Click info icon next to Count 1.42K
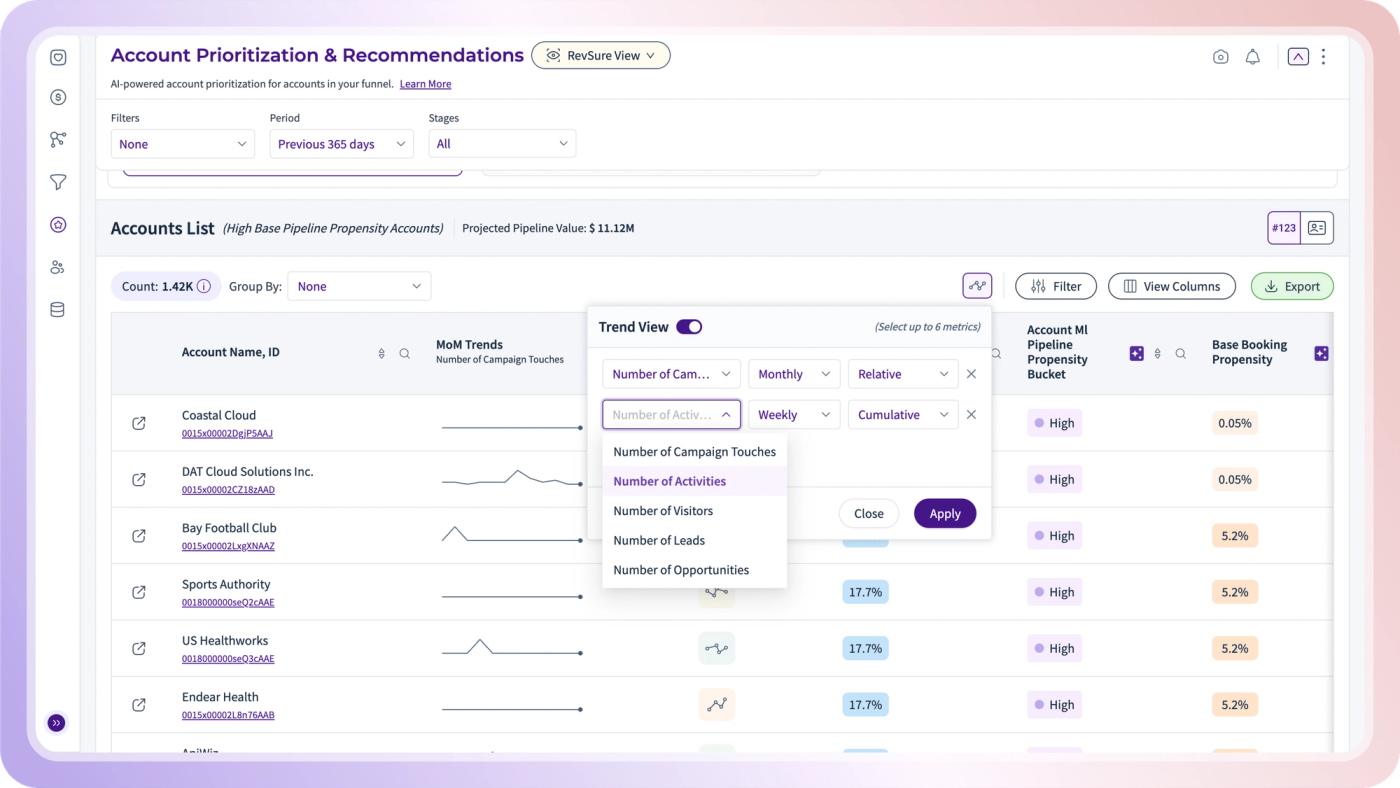The image size is (1400, 788). pos(204,286)
